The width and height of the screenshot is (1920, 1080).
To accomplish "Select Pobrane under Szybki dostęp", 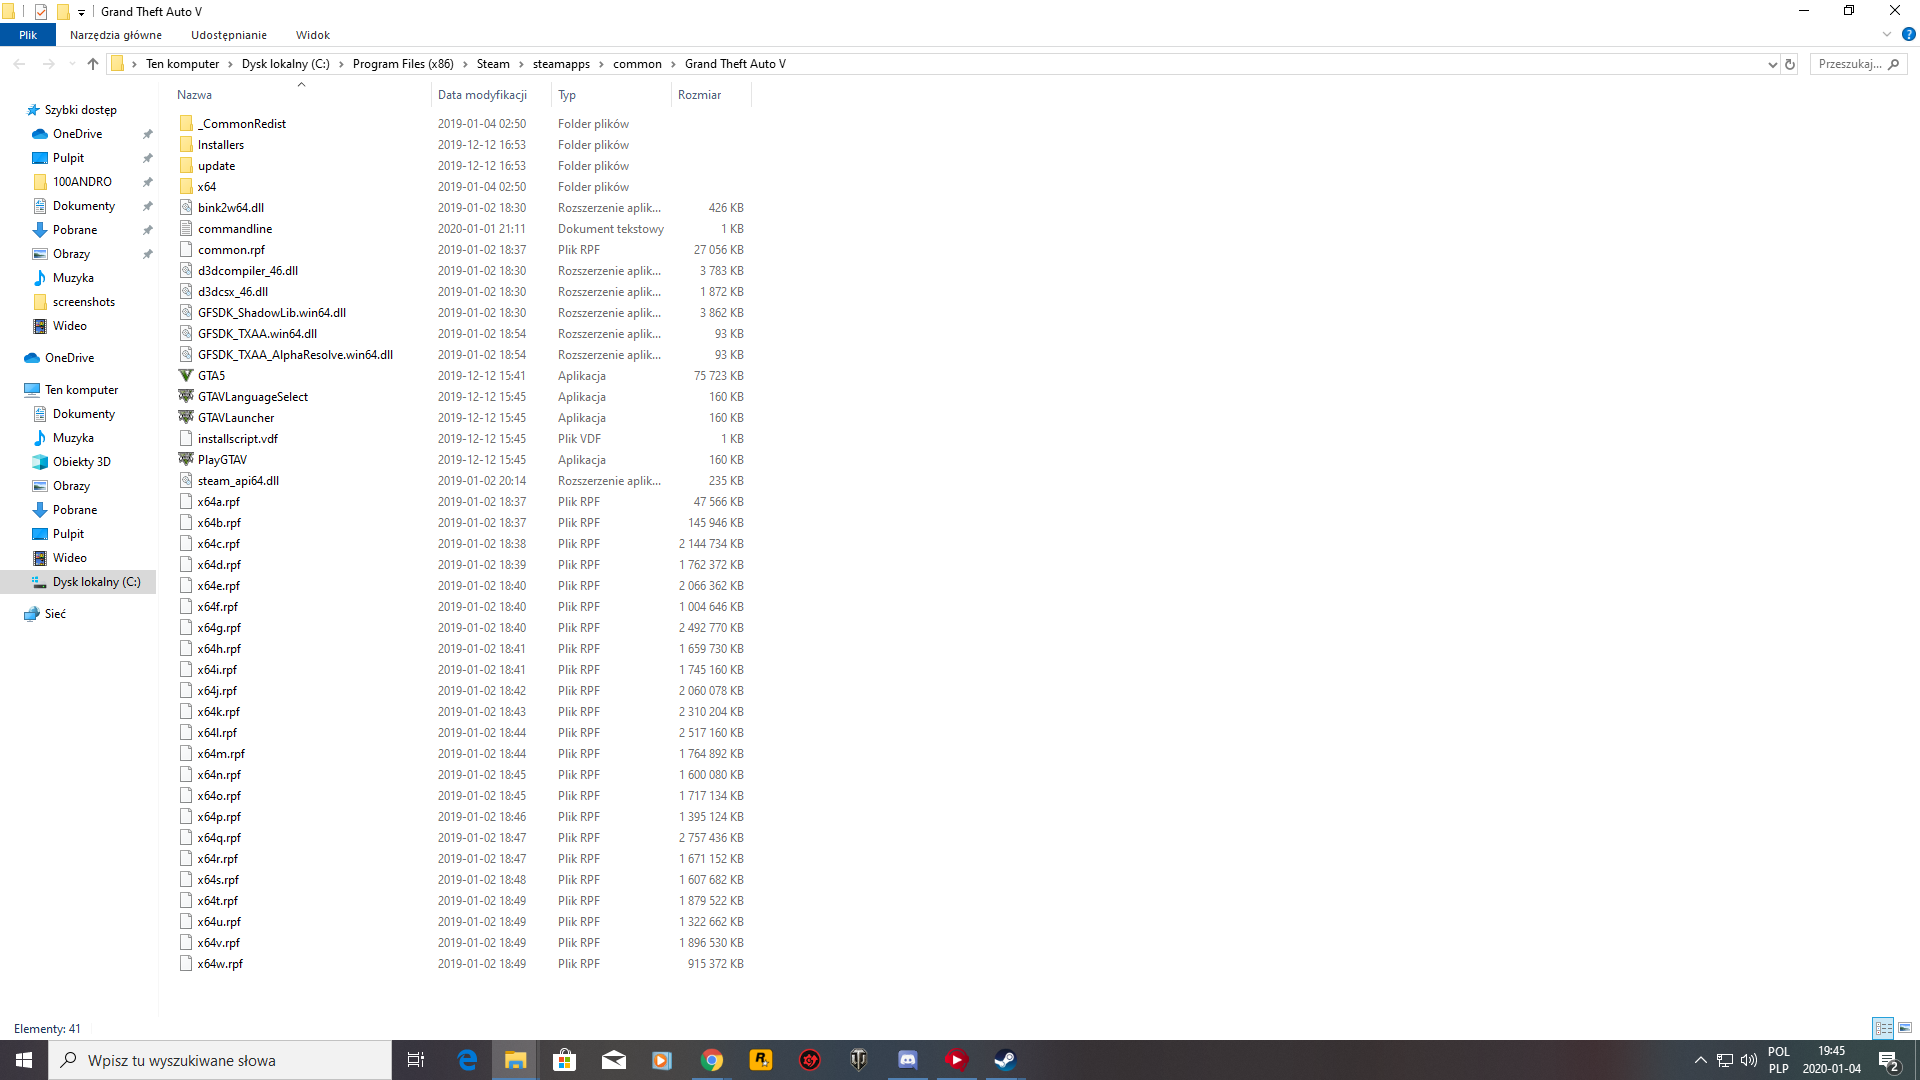I will point(75,230).
